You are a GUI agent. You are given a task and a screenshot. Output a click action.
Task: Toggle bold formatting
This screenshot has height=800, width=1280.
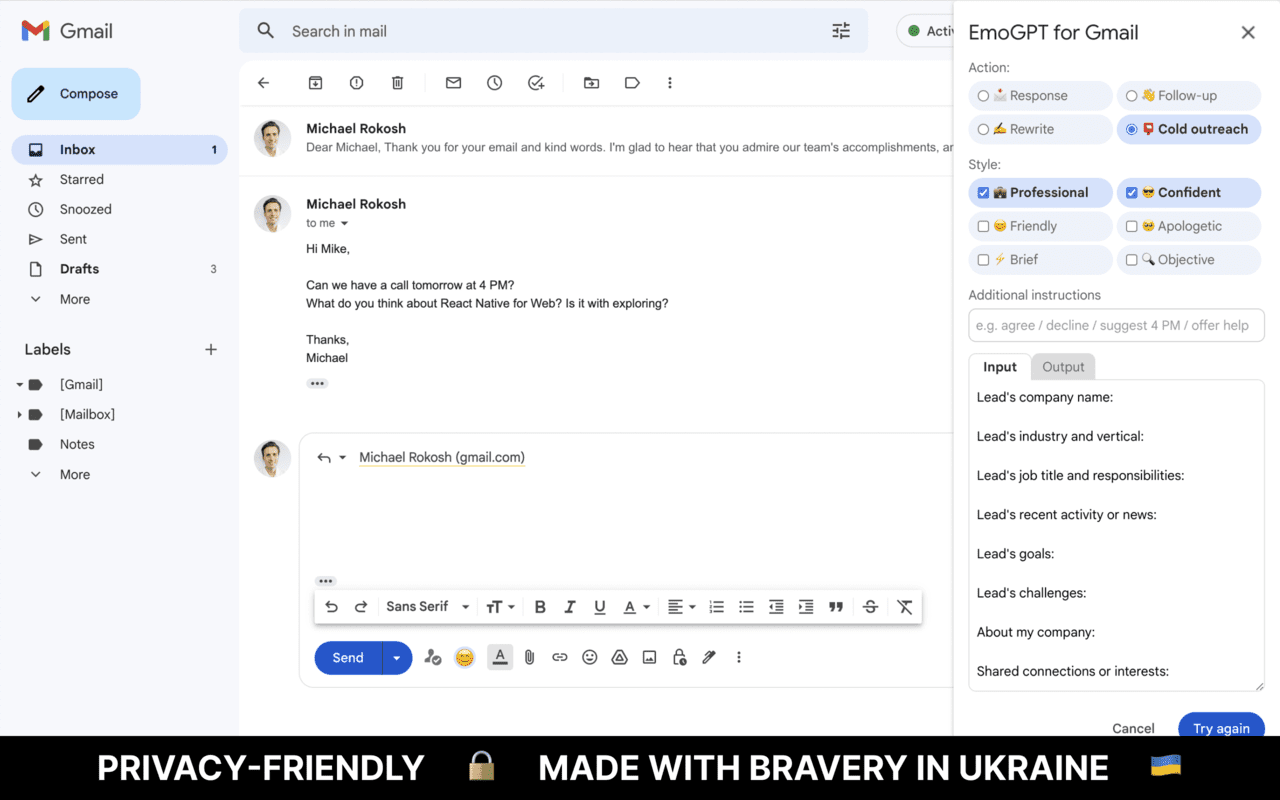tap(540, 607)
